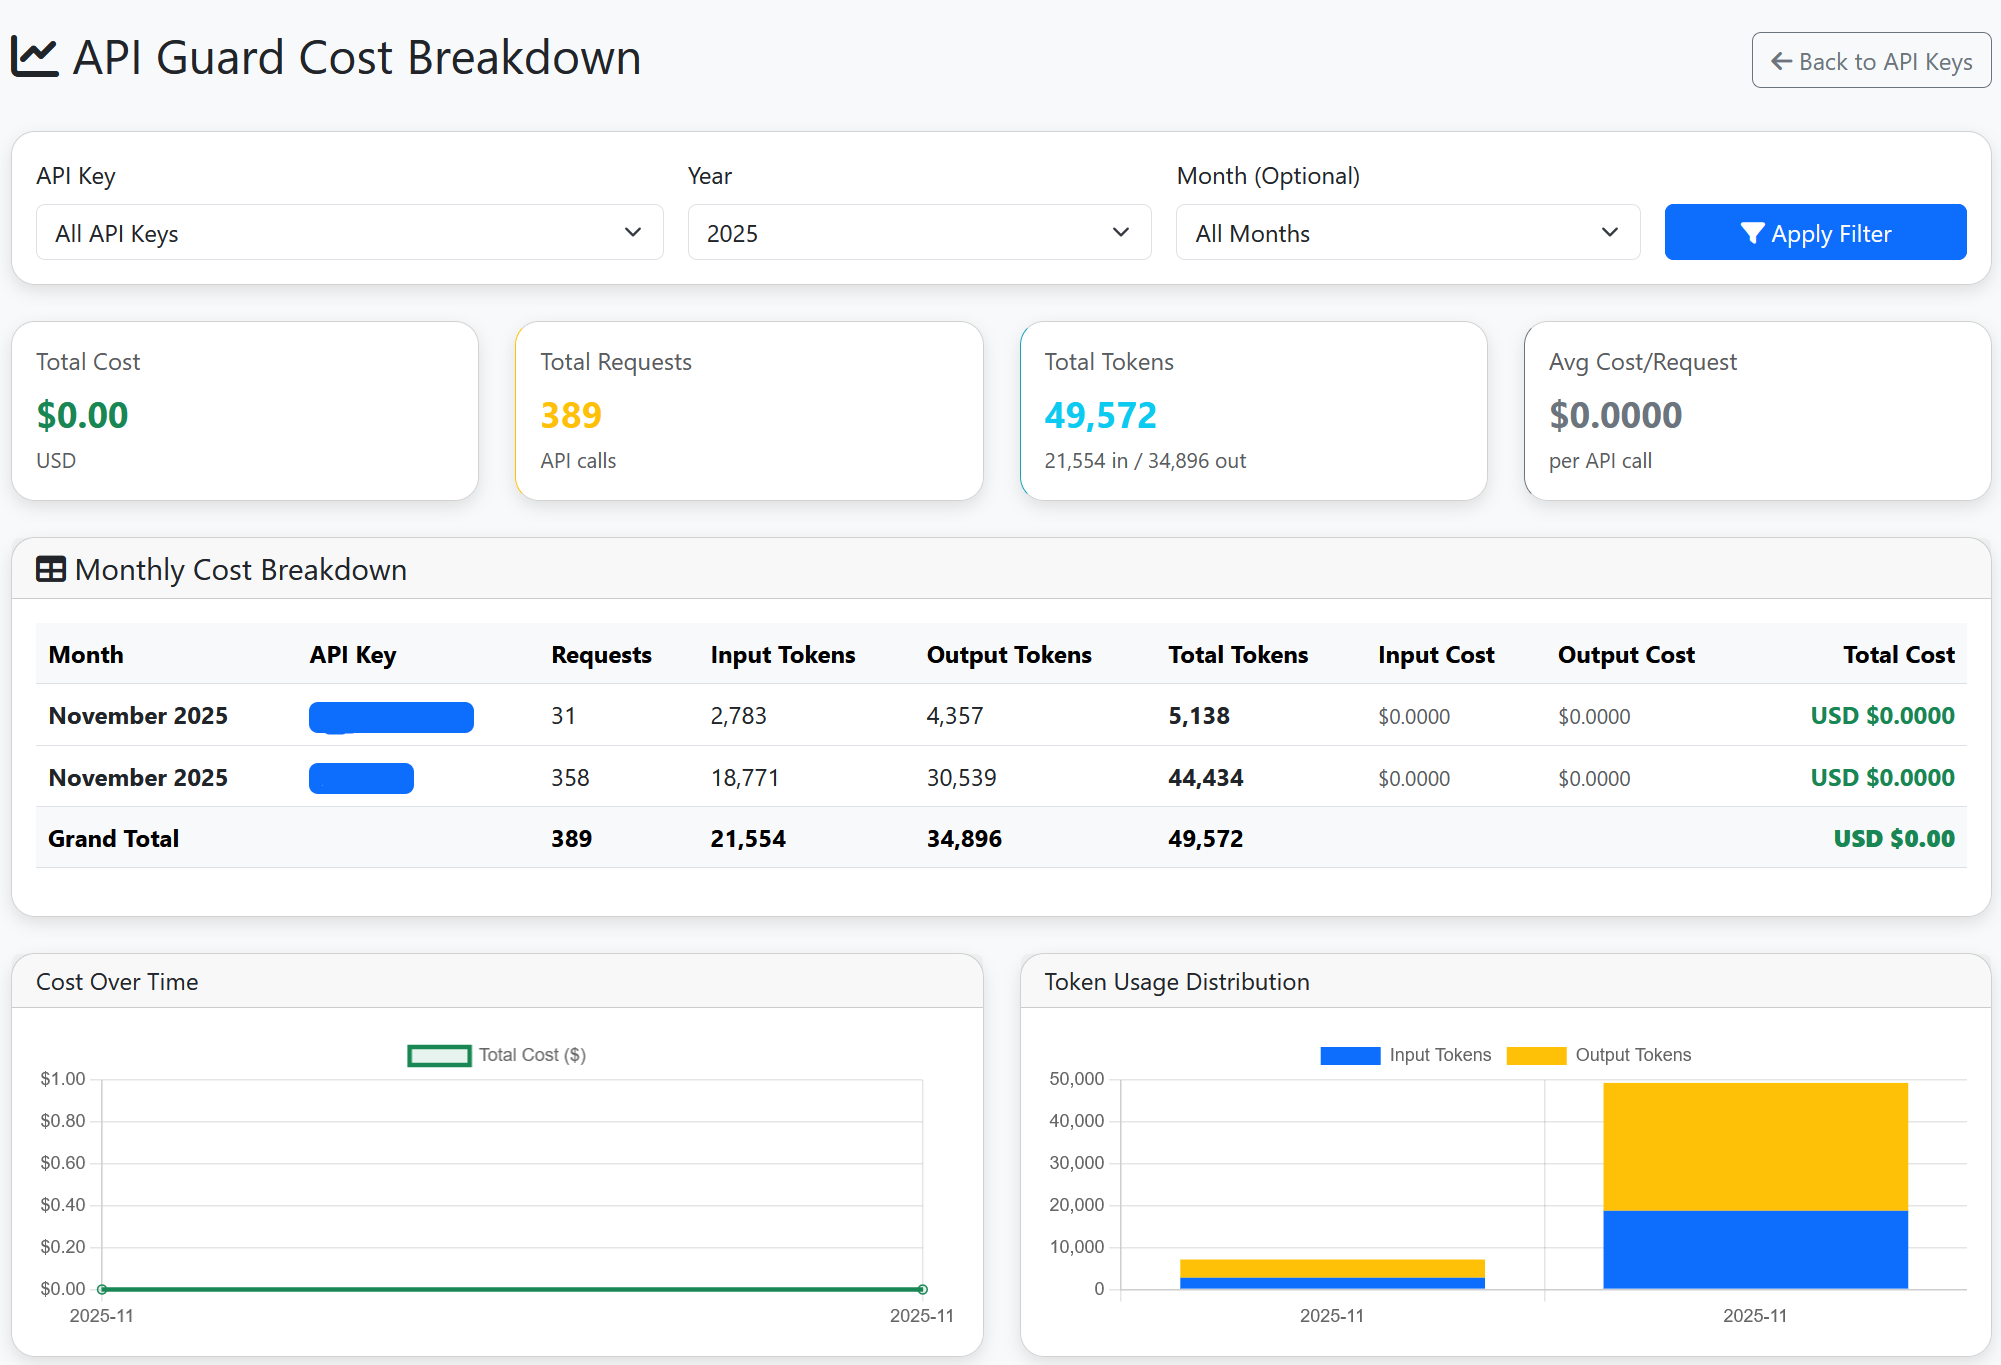Open the API Key selector
2001x1365 pixels.
coord(349,232)
